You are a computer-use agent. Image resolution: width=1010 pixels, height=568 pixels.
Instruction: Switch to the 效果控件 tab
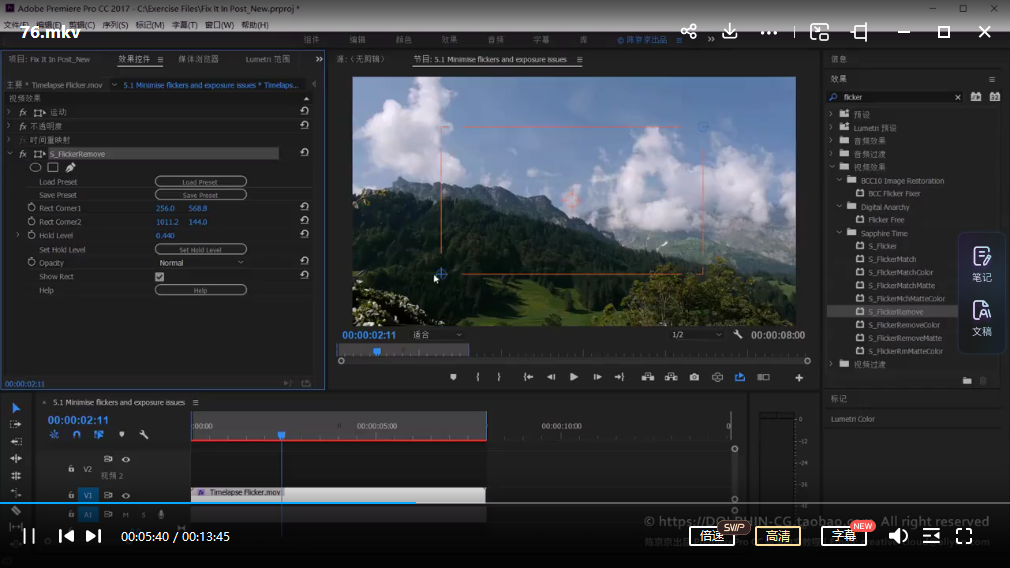(134, 59)
